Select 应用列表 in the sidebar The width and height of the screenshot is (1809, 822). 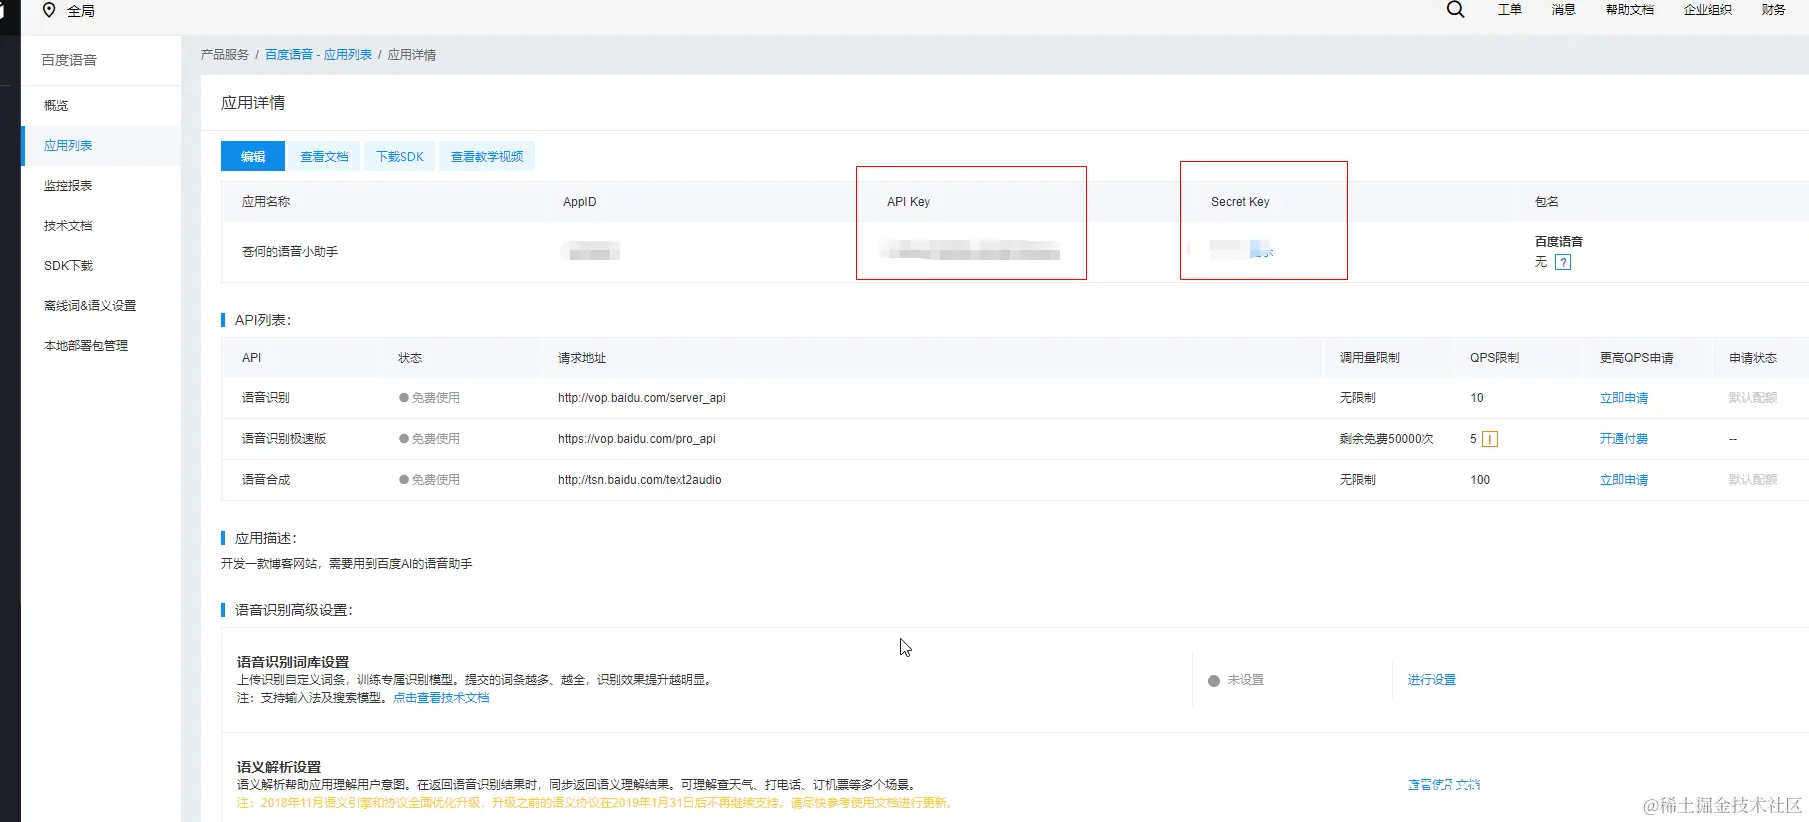(x=68, y=145)
